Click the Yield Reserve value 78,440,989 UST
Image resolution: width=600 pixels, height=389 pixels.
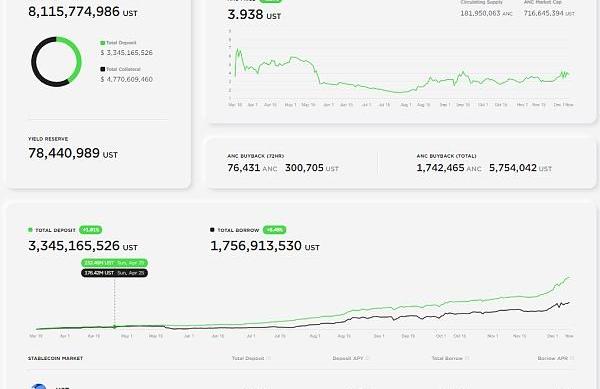point(73,153)
